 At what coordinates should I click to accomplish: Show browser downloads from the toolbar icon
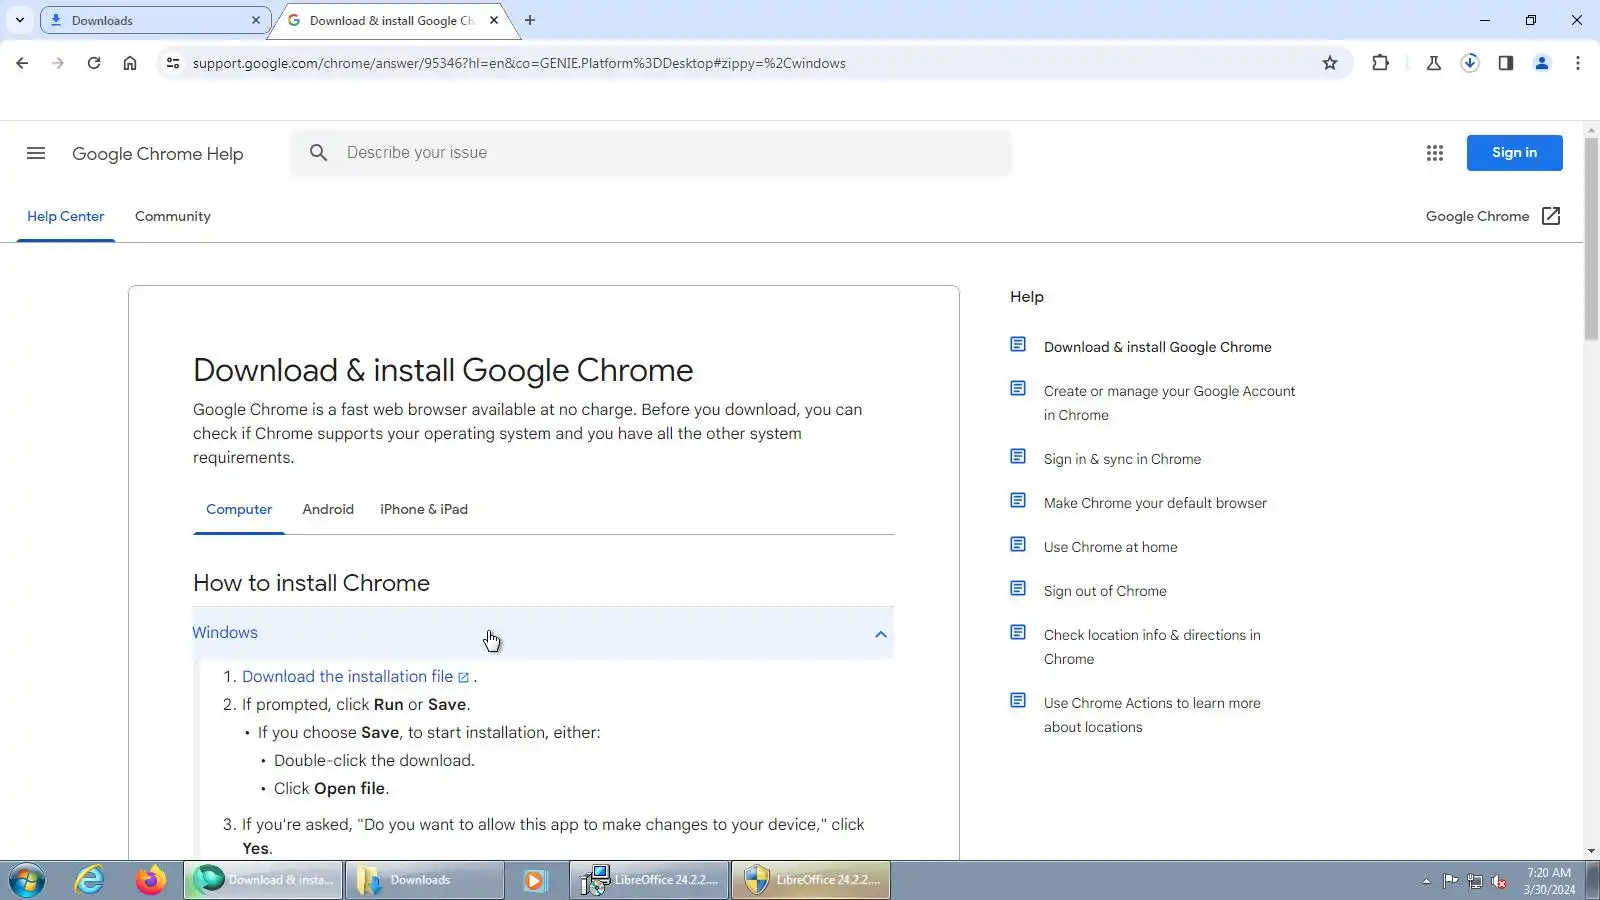[1470, 63]
